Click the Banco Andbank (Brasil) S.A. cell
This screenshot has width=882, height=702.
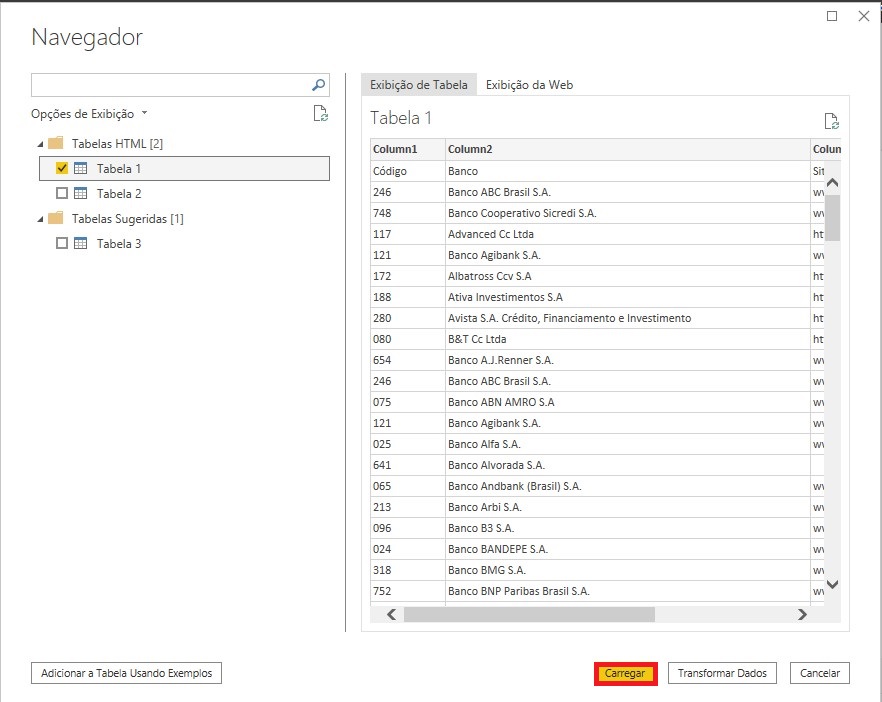click(x=628, y=486)
